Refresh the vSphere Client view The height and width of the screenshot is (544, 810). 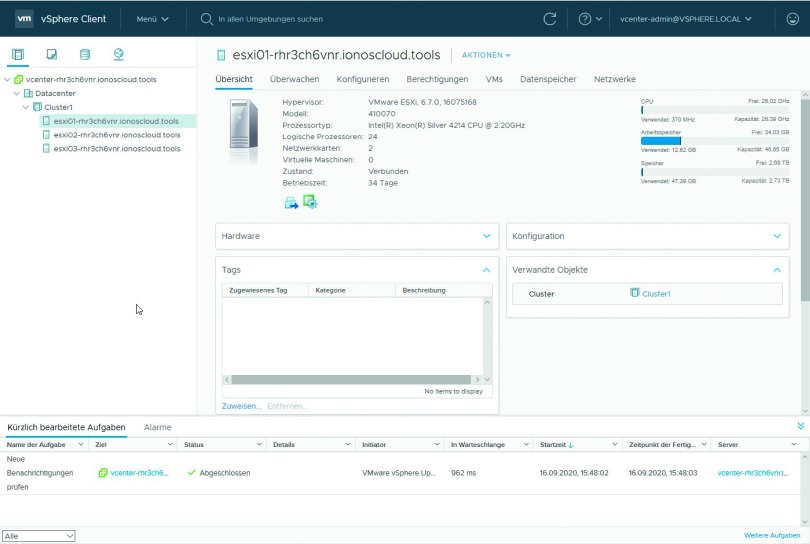point(550,19)
